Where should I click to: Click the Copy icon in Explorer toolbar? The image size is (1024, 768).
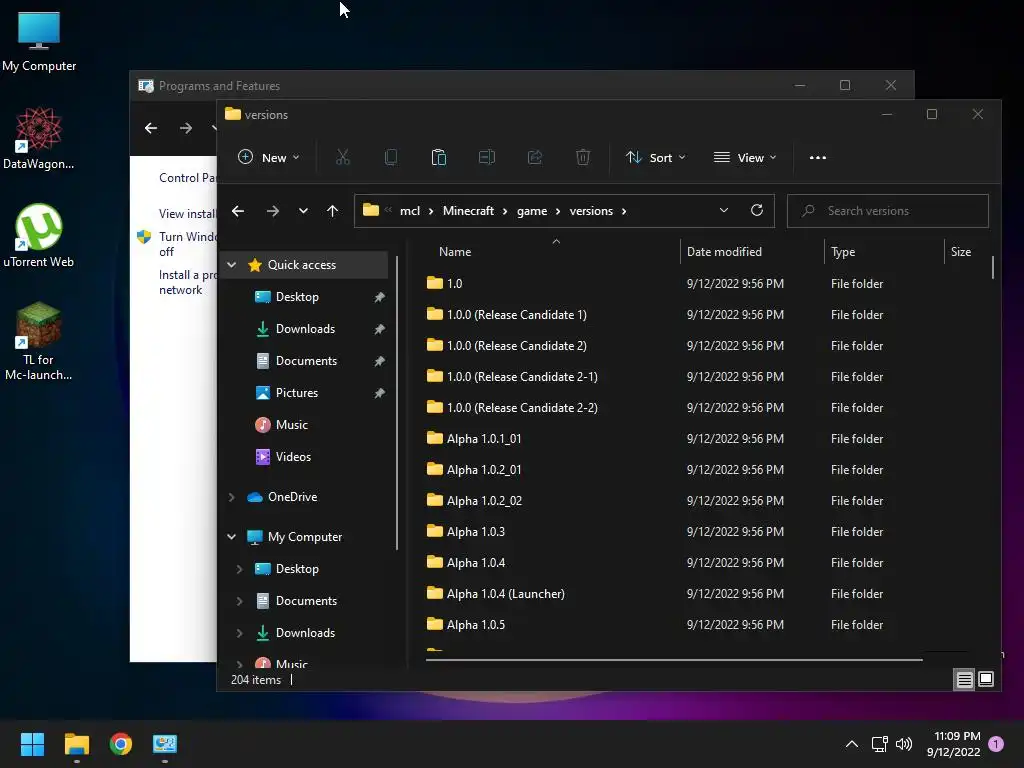[x=391, y=157]
